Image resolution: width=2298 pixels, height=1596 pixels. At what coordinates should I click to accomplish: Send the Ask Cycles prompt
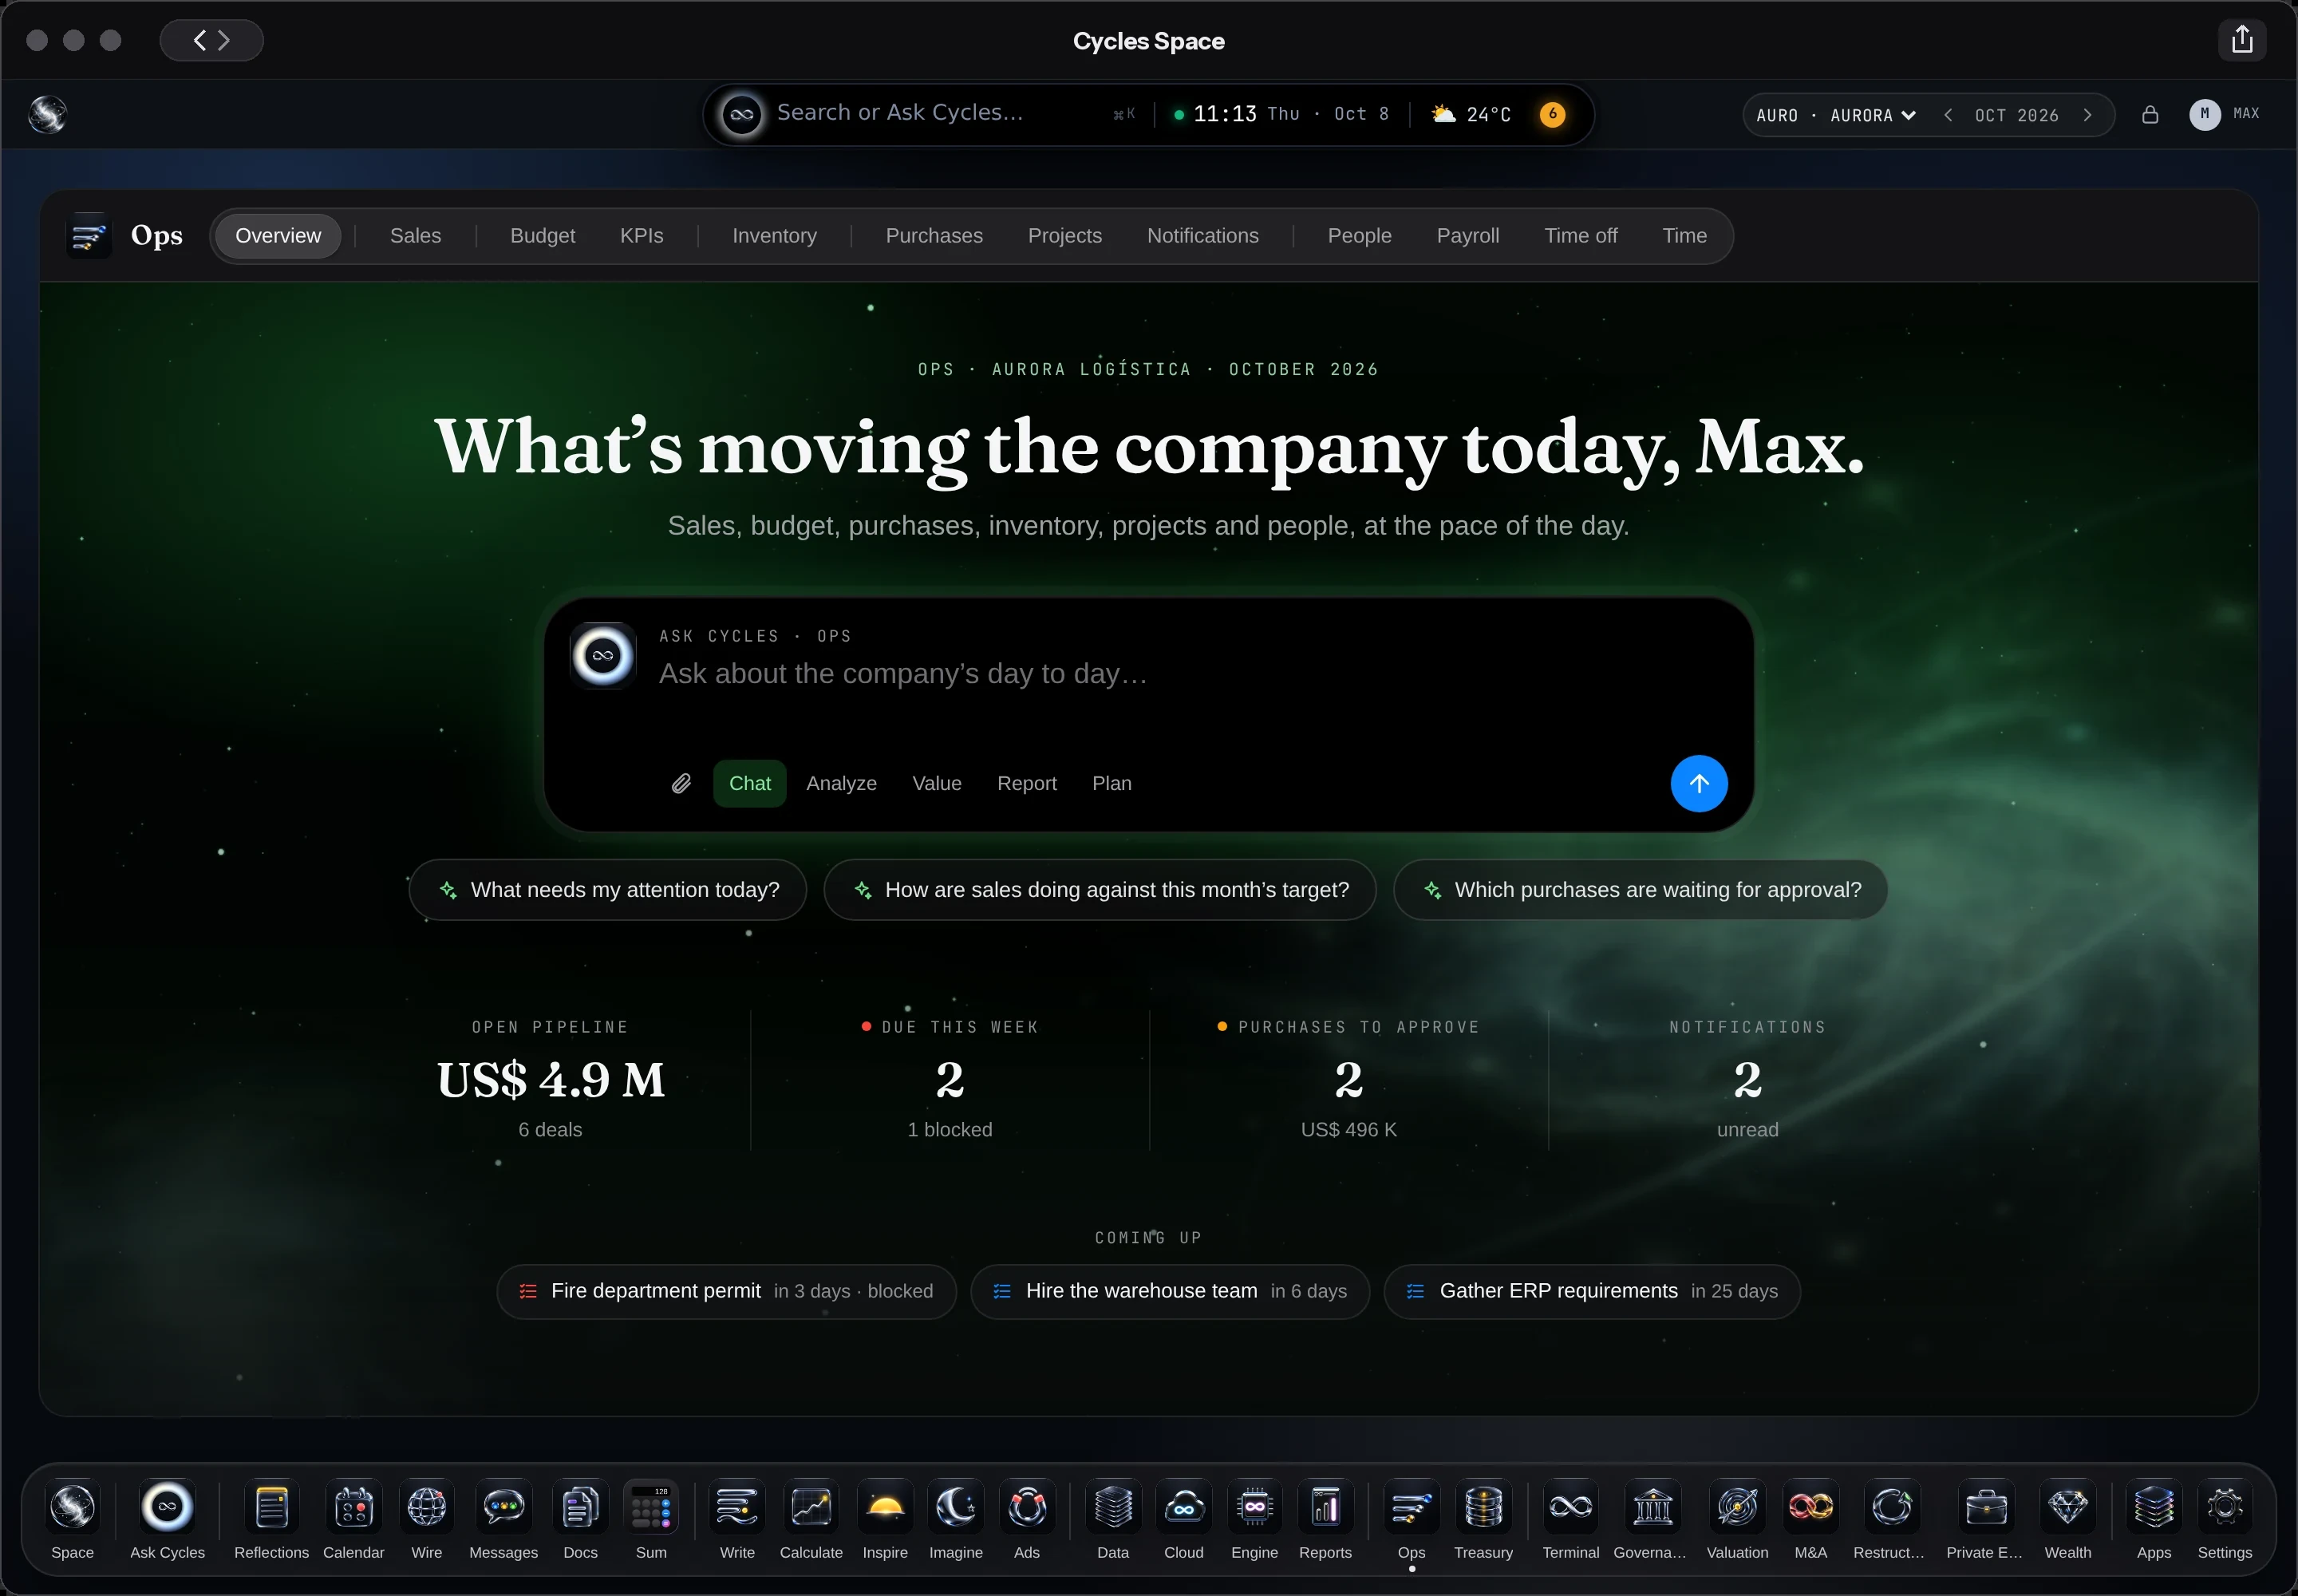tap(1699, 783)
